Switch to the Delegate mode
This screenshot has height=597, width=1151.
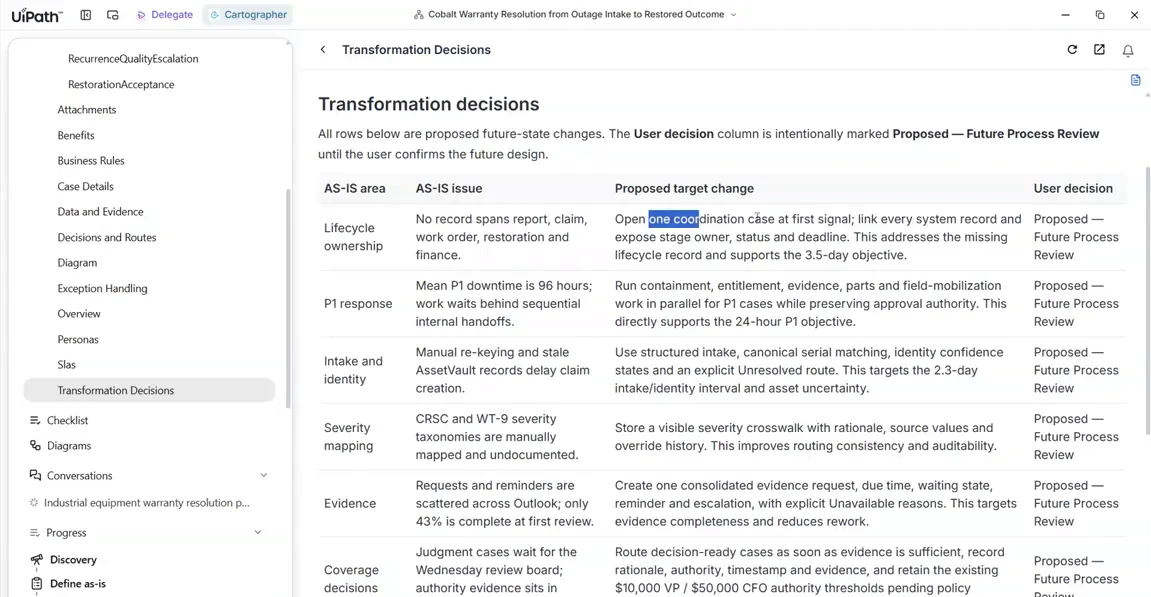(x=164, y=15)
